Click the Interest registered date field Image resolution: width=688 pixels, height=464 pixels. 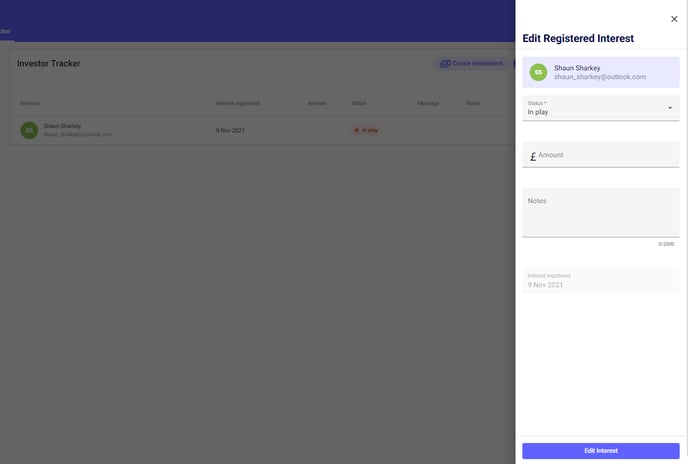(600, 281)
